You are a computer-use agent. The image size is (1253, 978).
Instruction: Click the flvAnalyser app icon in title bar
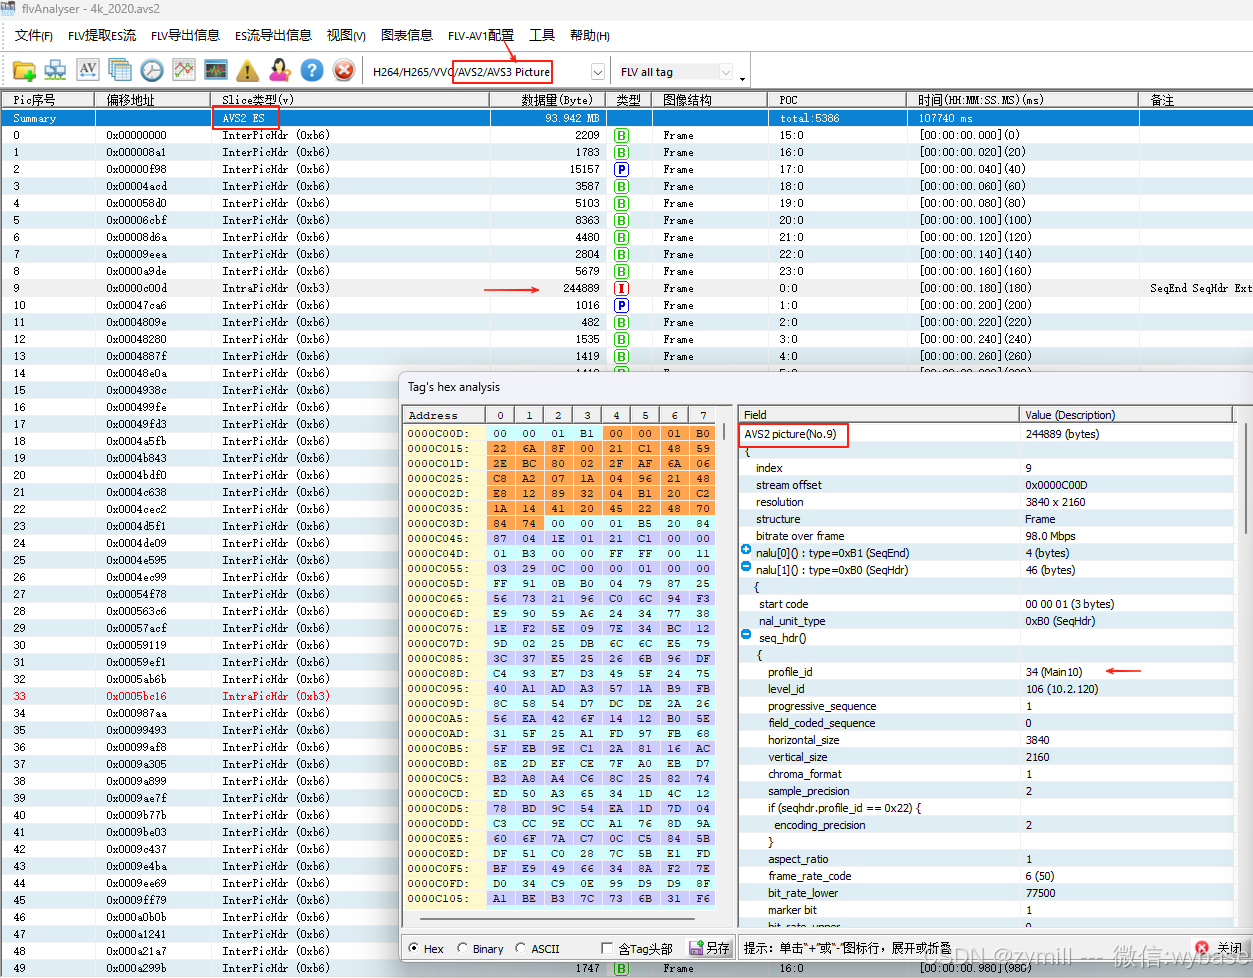9,8
